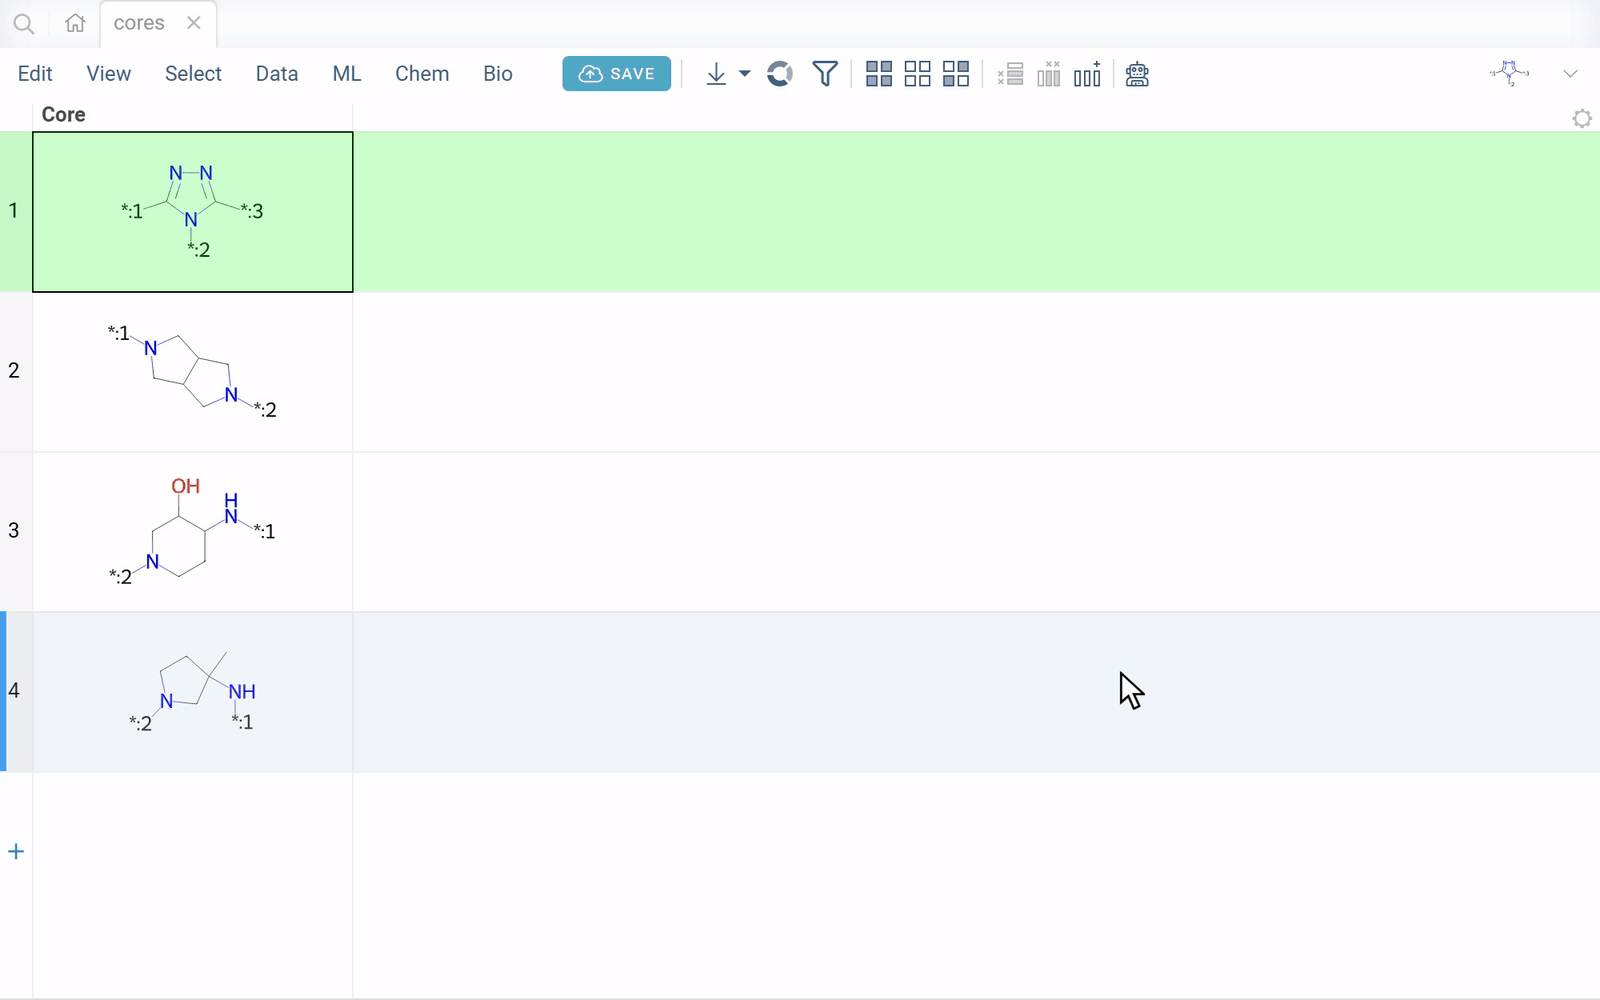
Task: Click the Core column header
Action: coord(193,115)
